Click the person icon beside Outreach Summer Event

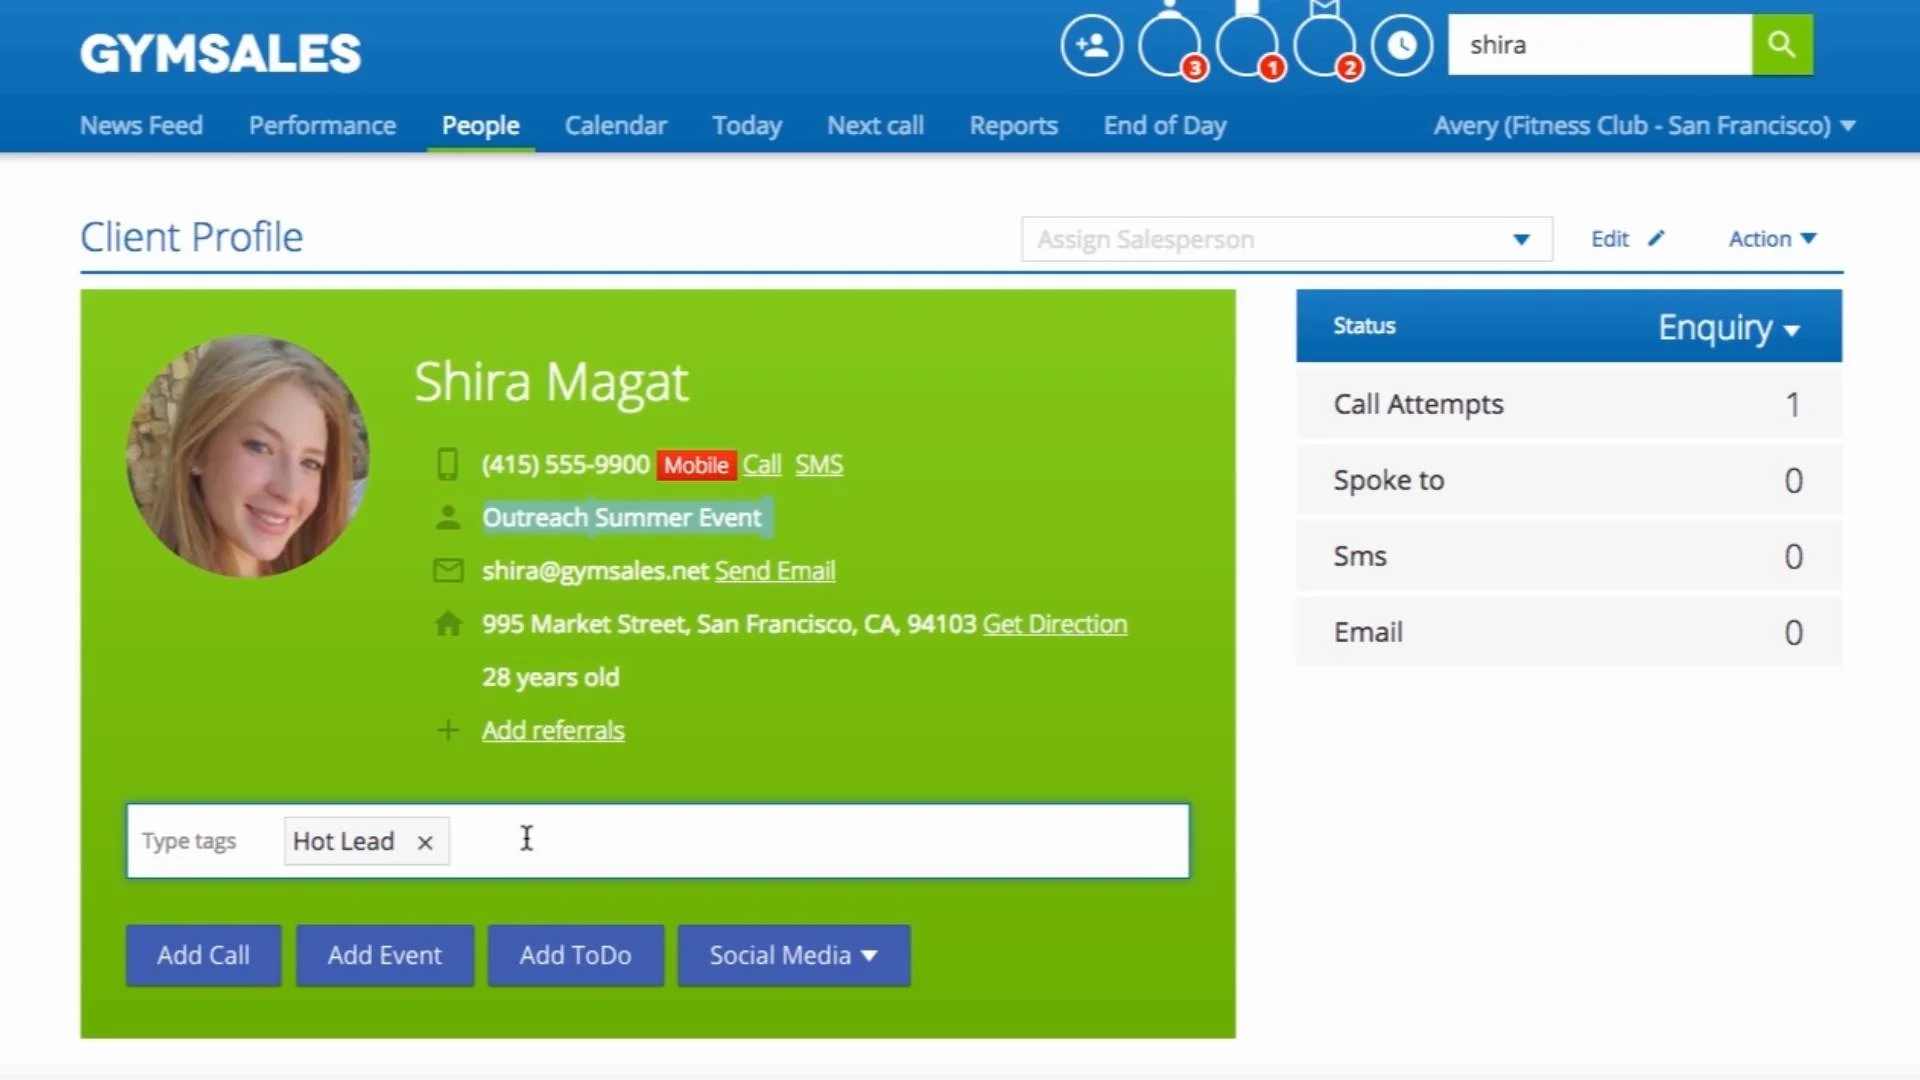click(x=448, y=517)
